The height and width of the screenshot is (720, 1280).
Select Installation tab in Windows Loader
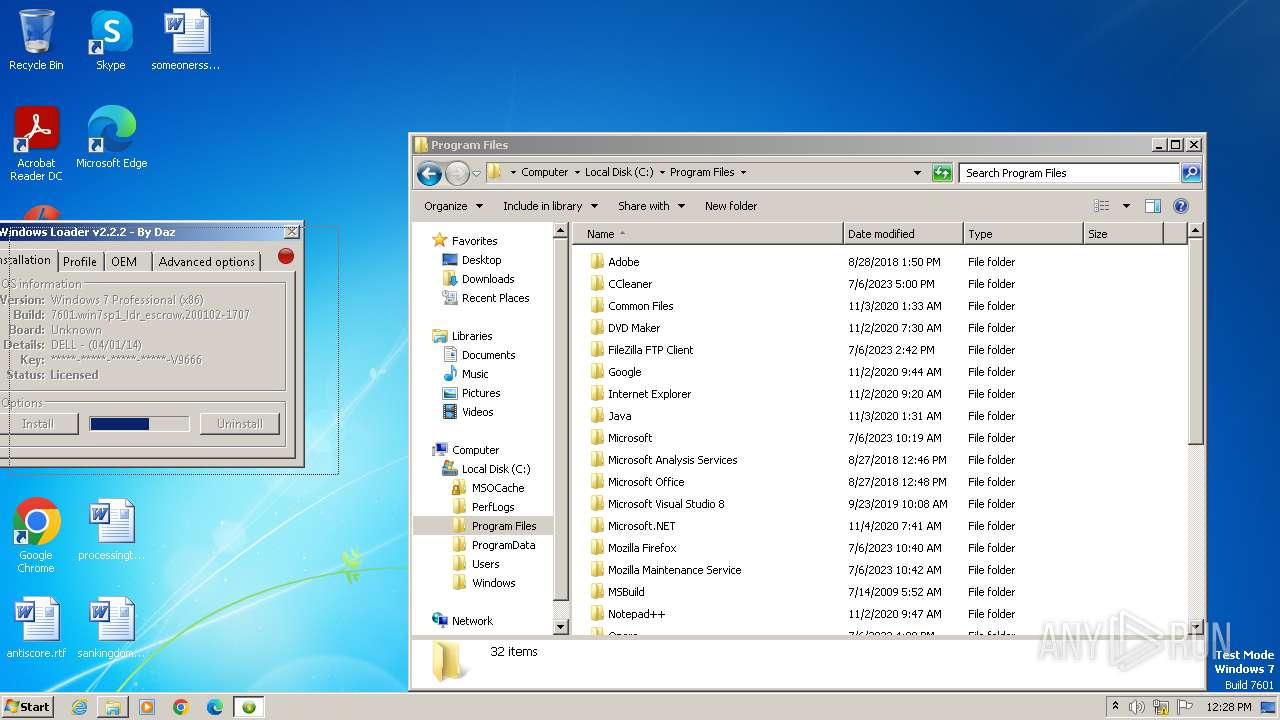(x=27, y=260)
